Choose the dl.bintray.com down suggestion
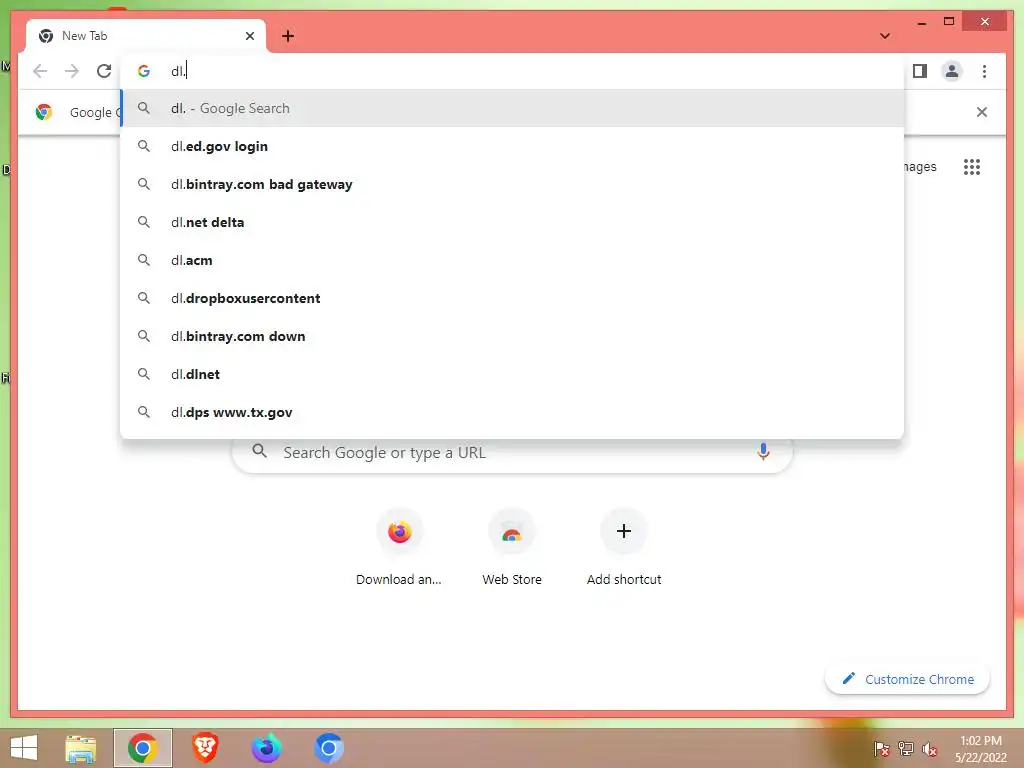The image size is (1024, 768). [x=513, y=336]
